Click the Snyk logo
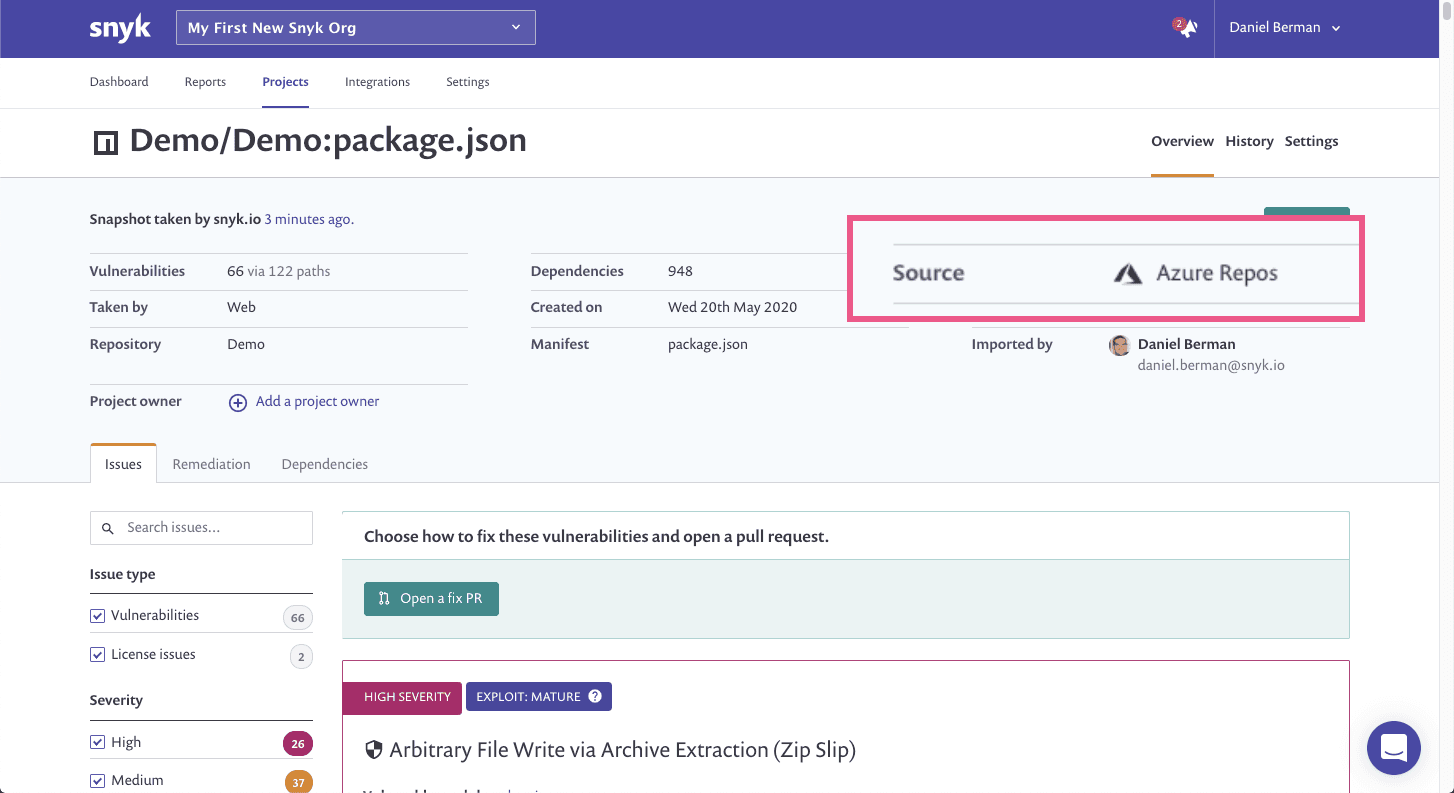 (x=120, y=28)
